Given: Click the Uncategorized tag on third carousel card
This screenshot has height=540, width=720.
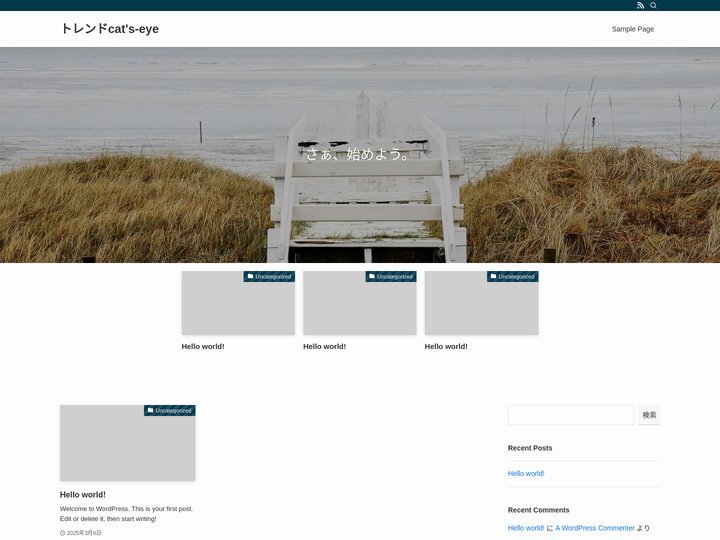Looking at the screenshot, I should point(512,276).
